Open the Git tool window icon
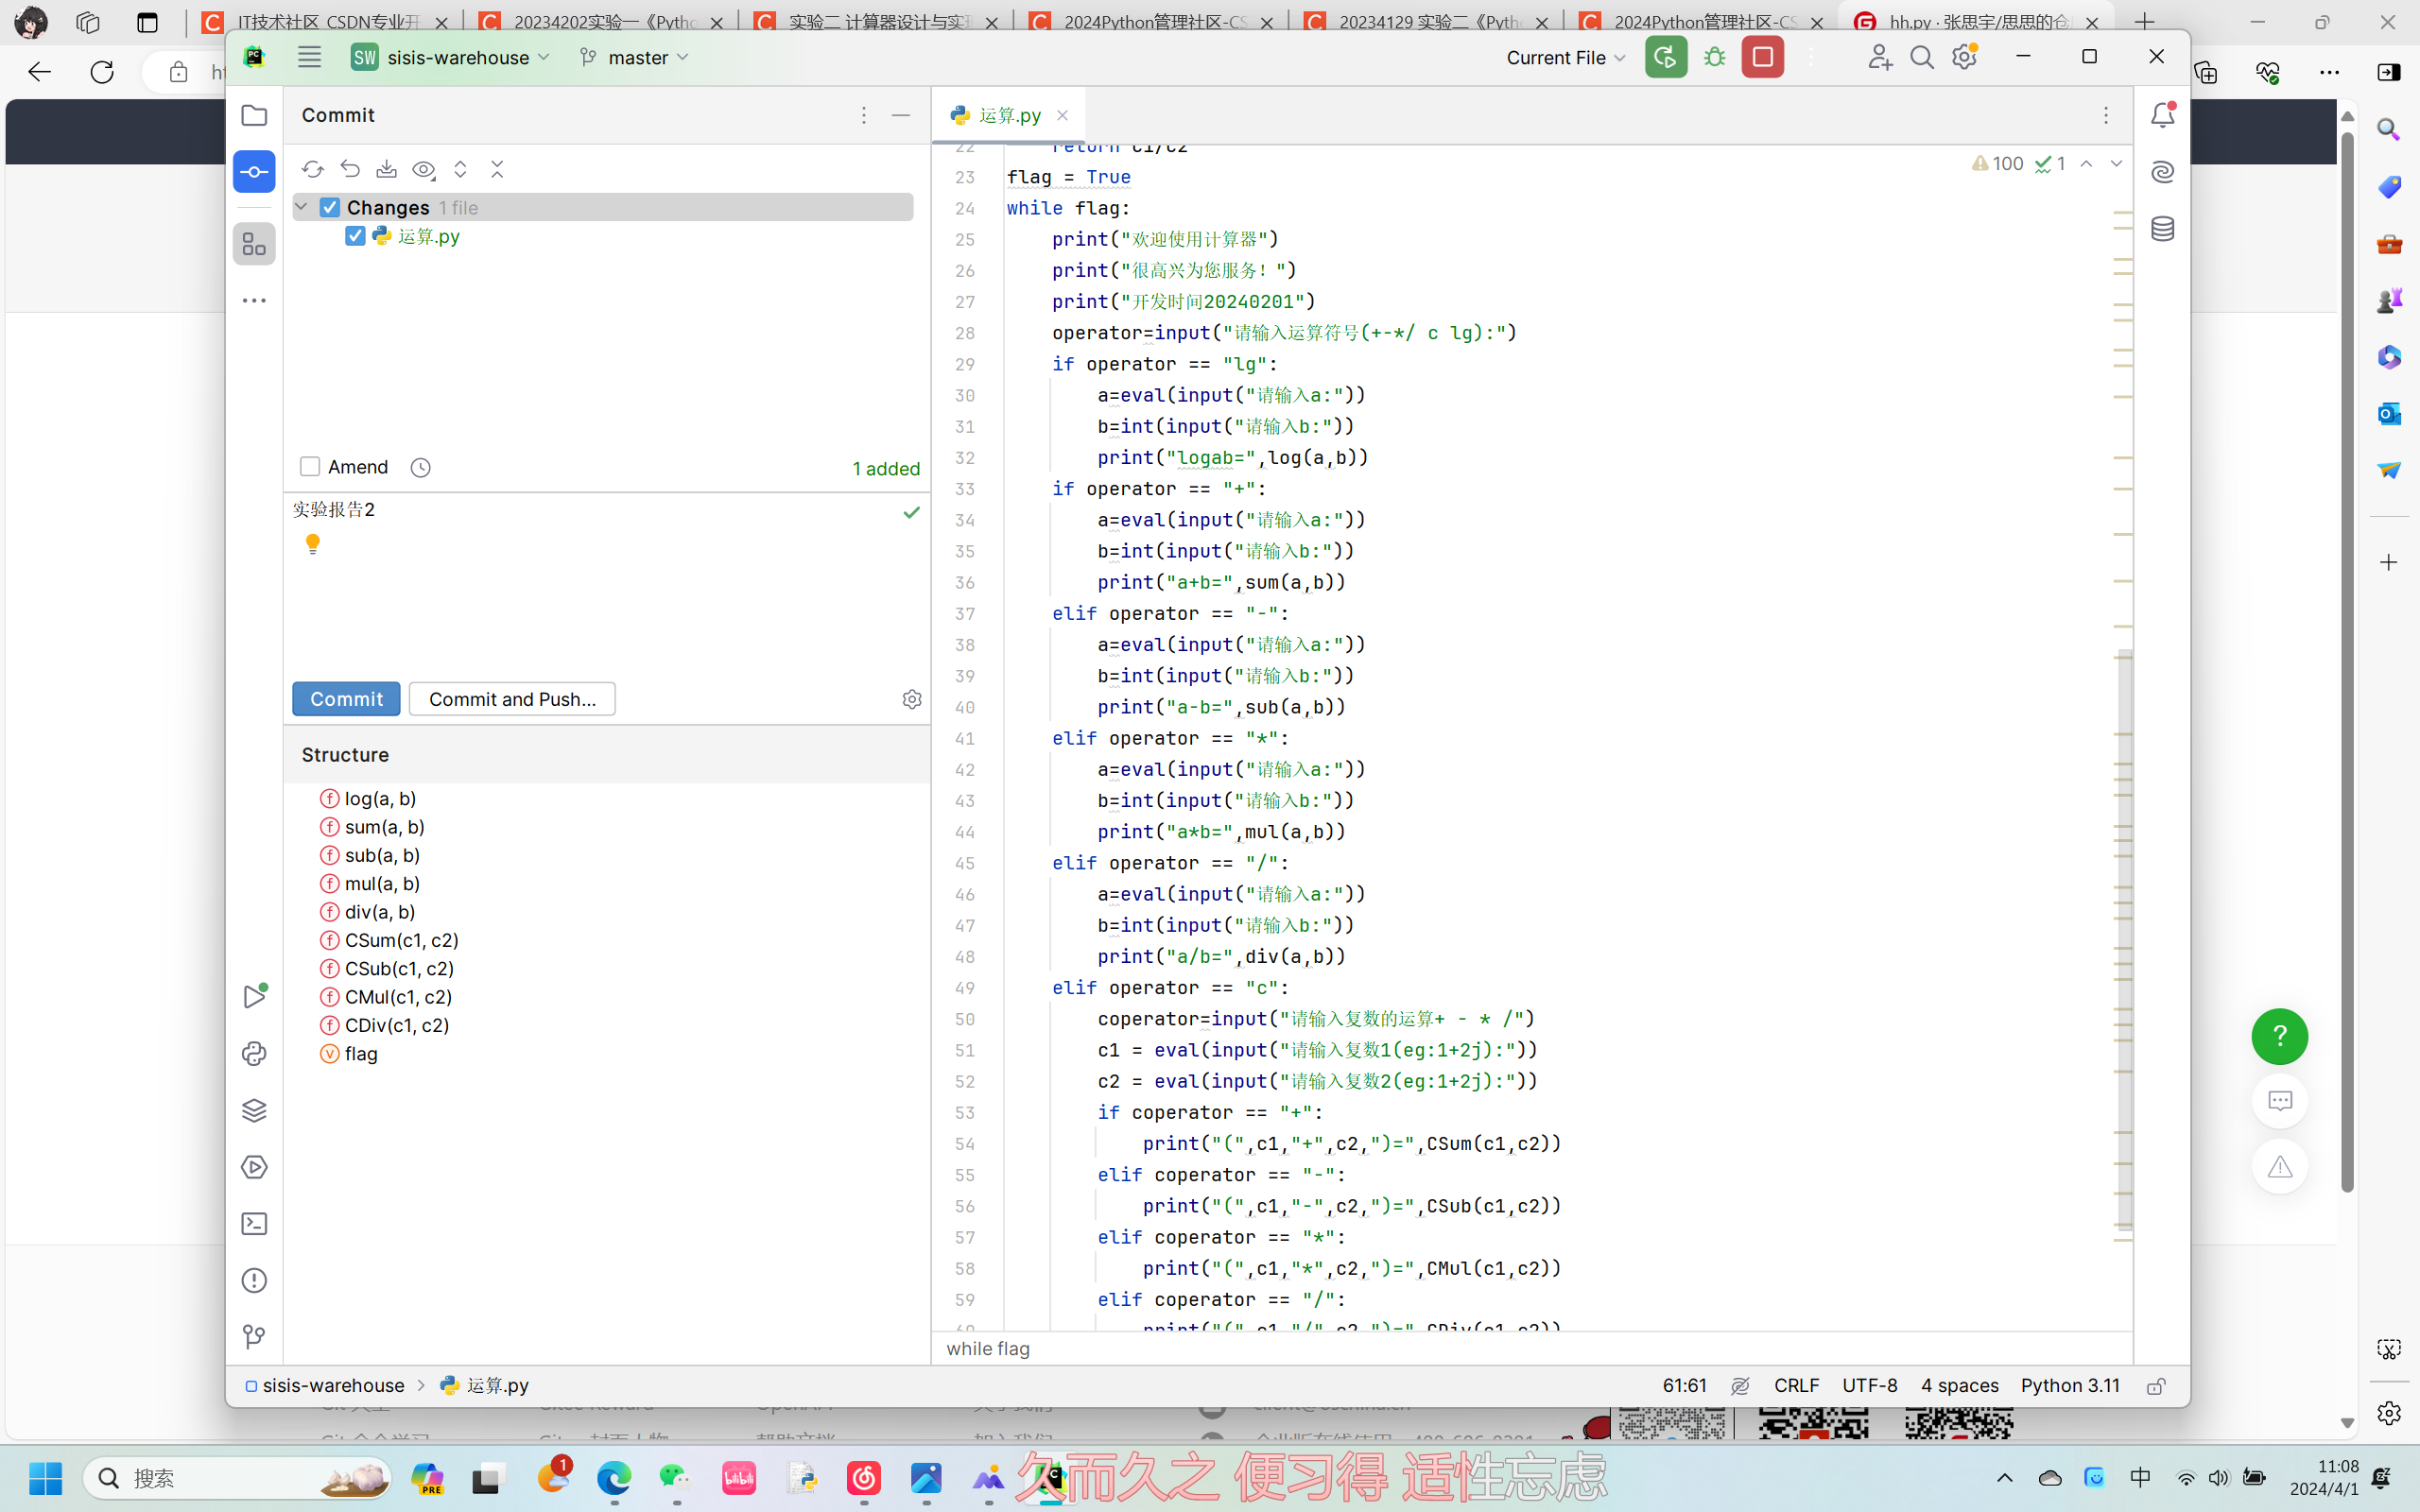This screenshot has height=1512, width=2420. coord(254,1337)
